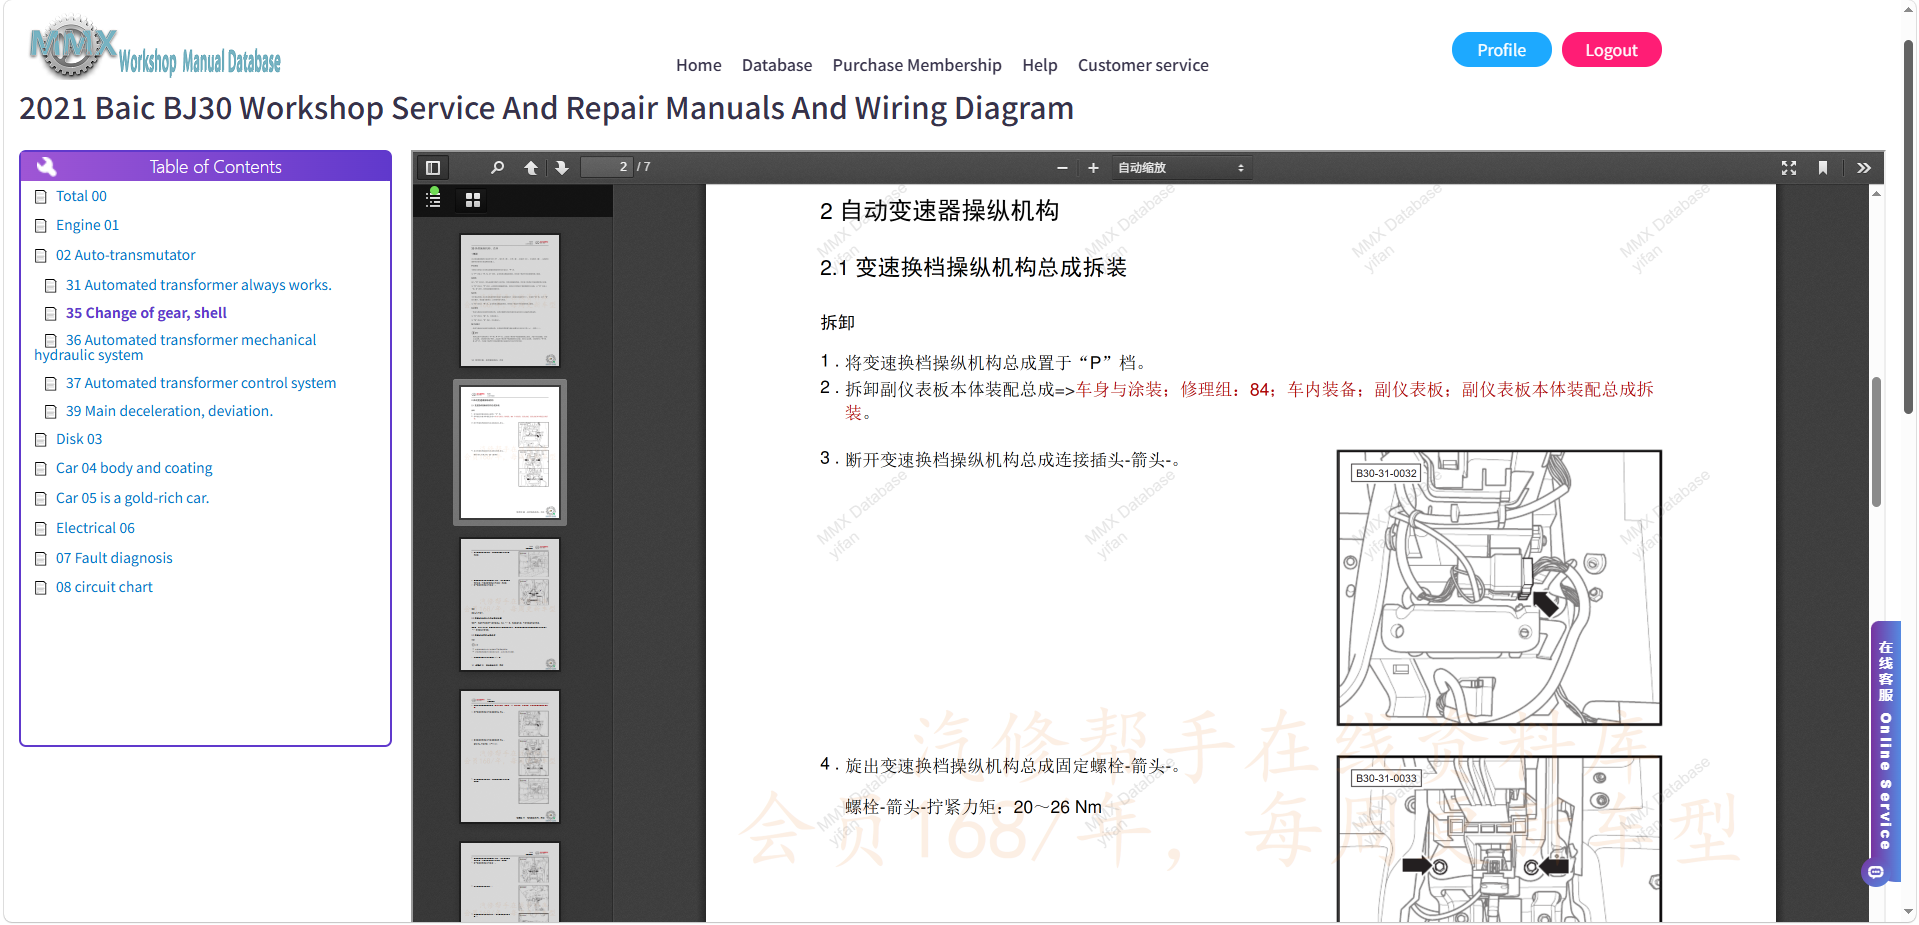Open the Electrical 06 section

[x=95, y=528]
